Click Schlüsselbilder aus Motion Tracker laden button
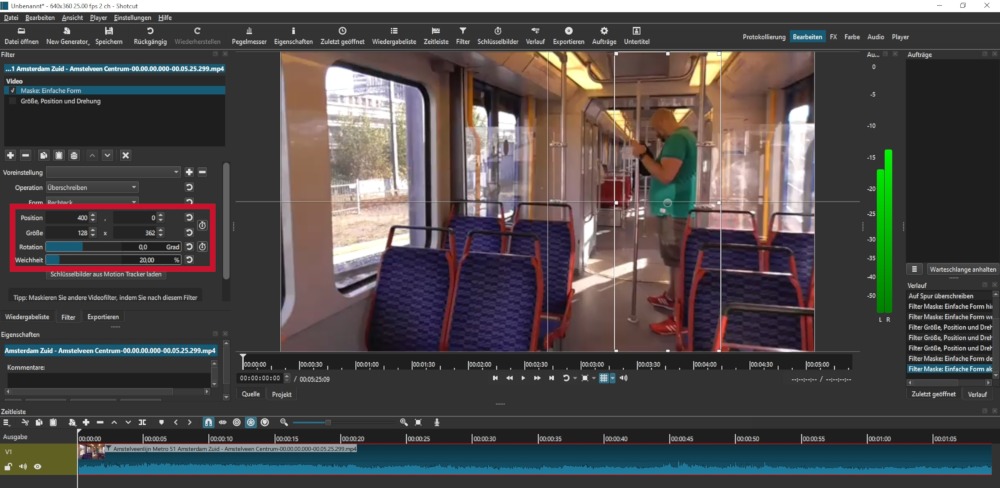 pos(105,274)
